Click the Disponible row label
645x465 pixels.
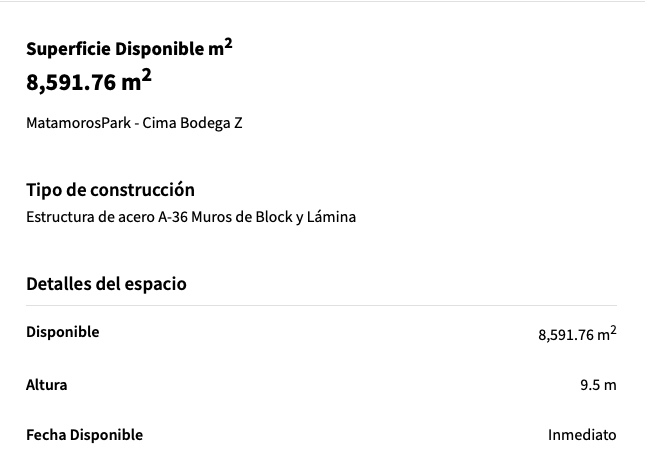click(63, 332)
